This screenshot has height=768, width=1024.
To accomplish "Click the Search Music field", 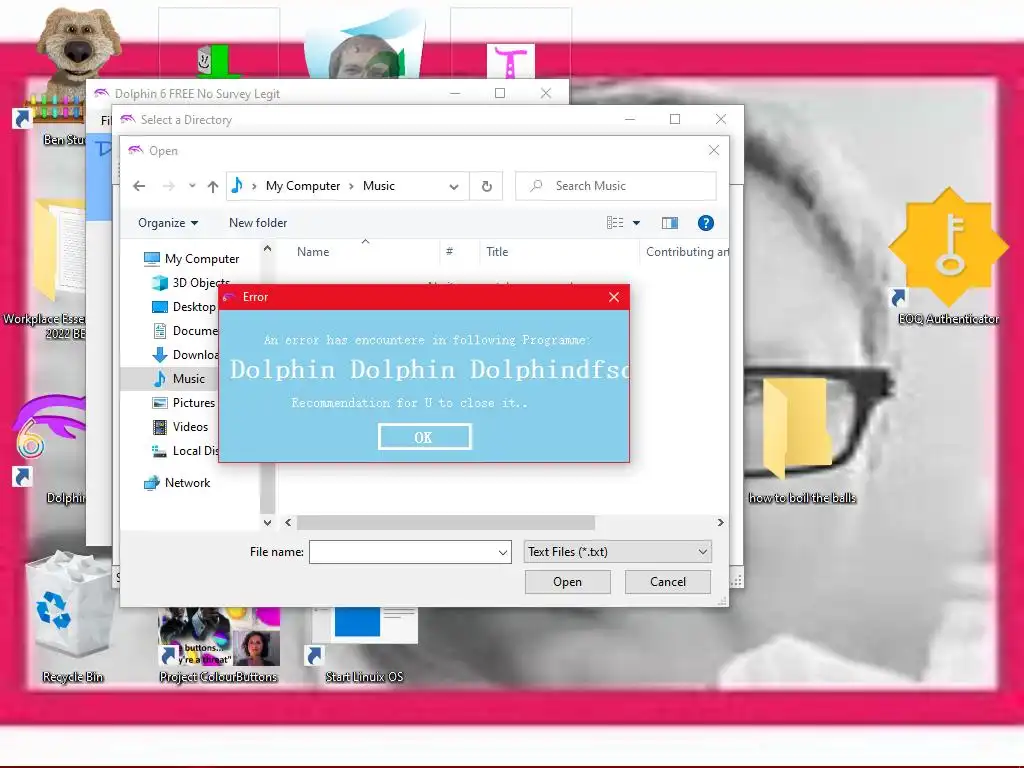I will point(616,186).
